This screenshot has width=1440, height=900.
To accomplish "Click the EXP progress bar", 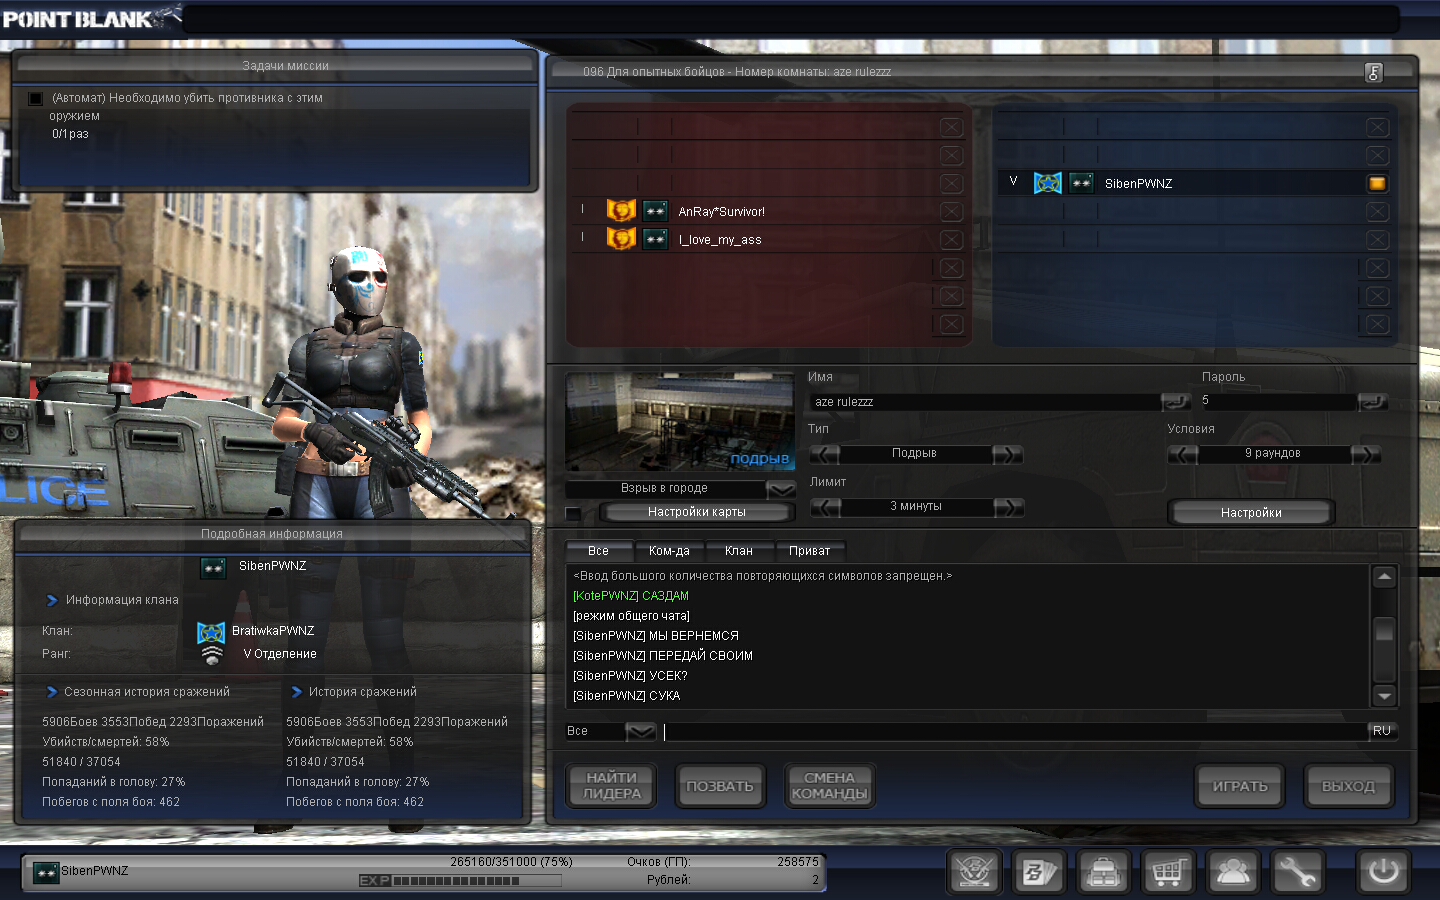I will [460, 881].
